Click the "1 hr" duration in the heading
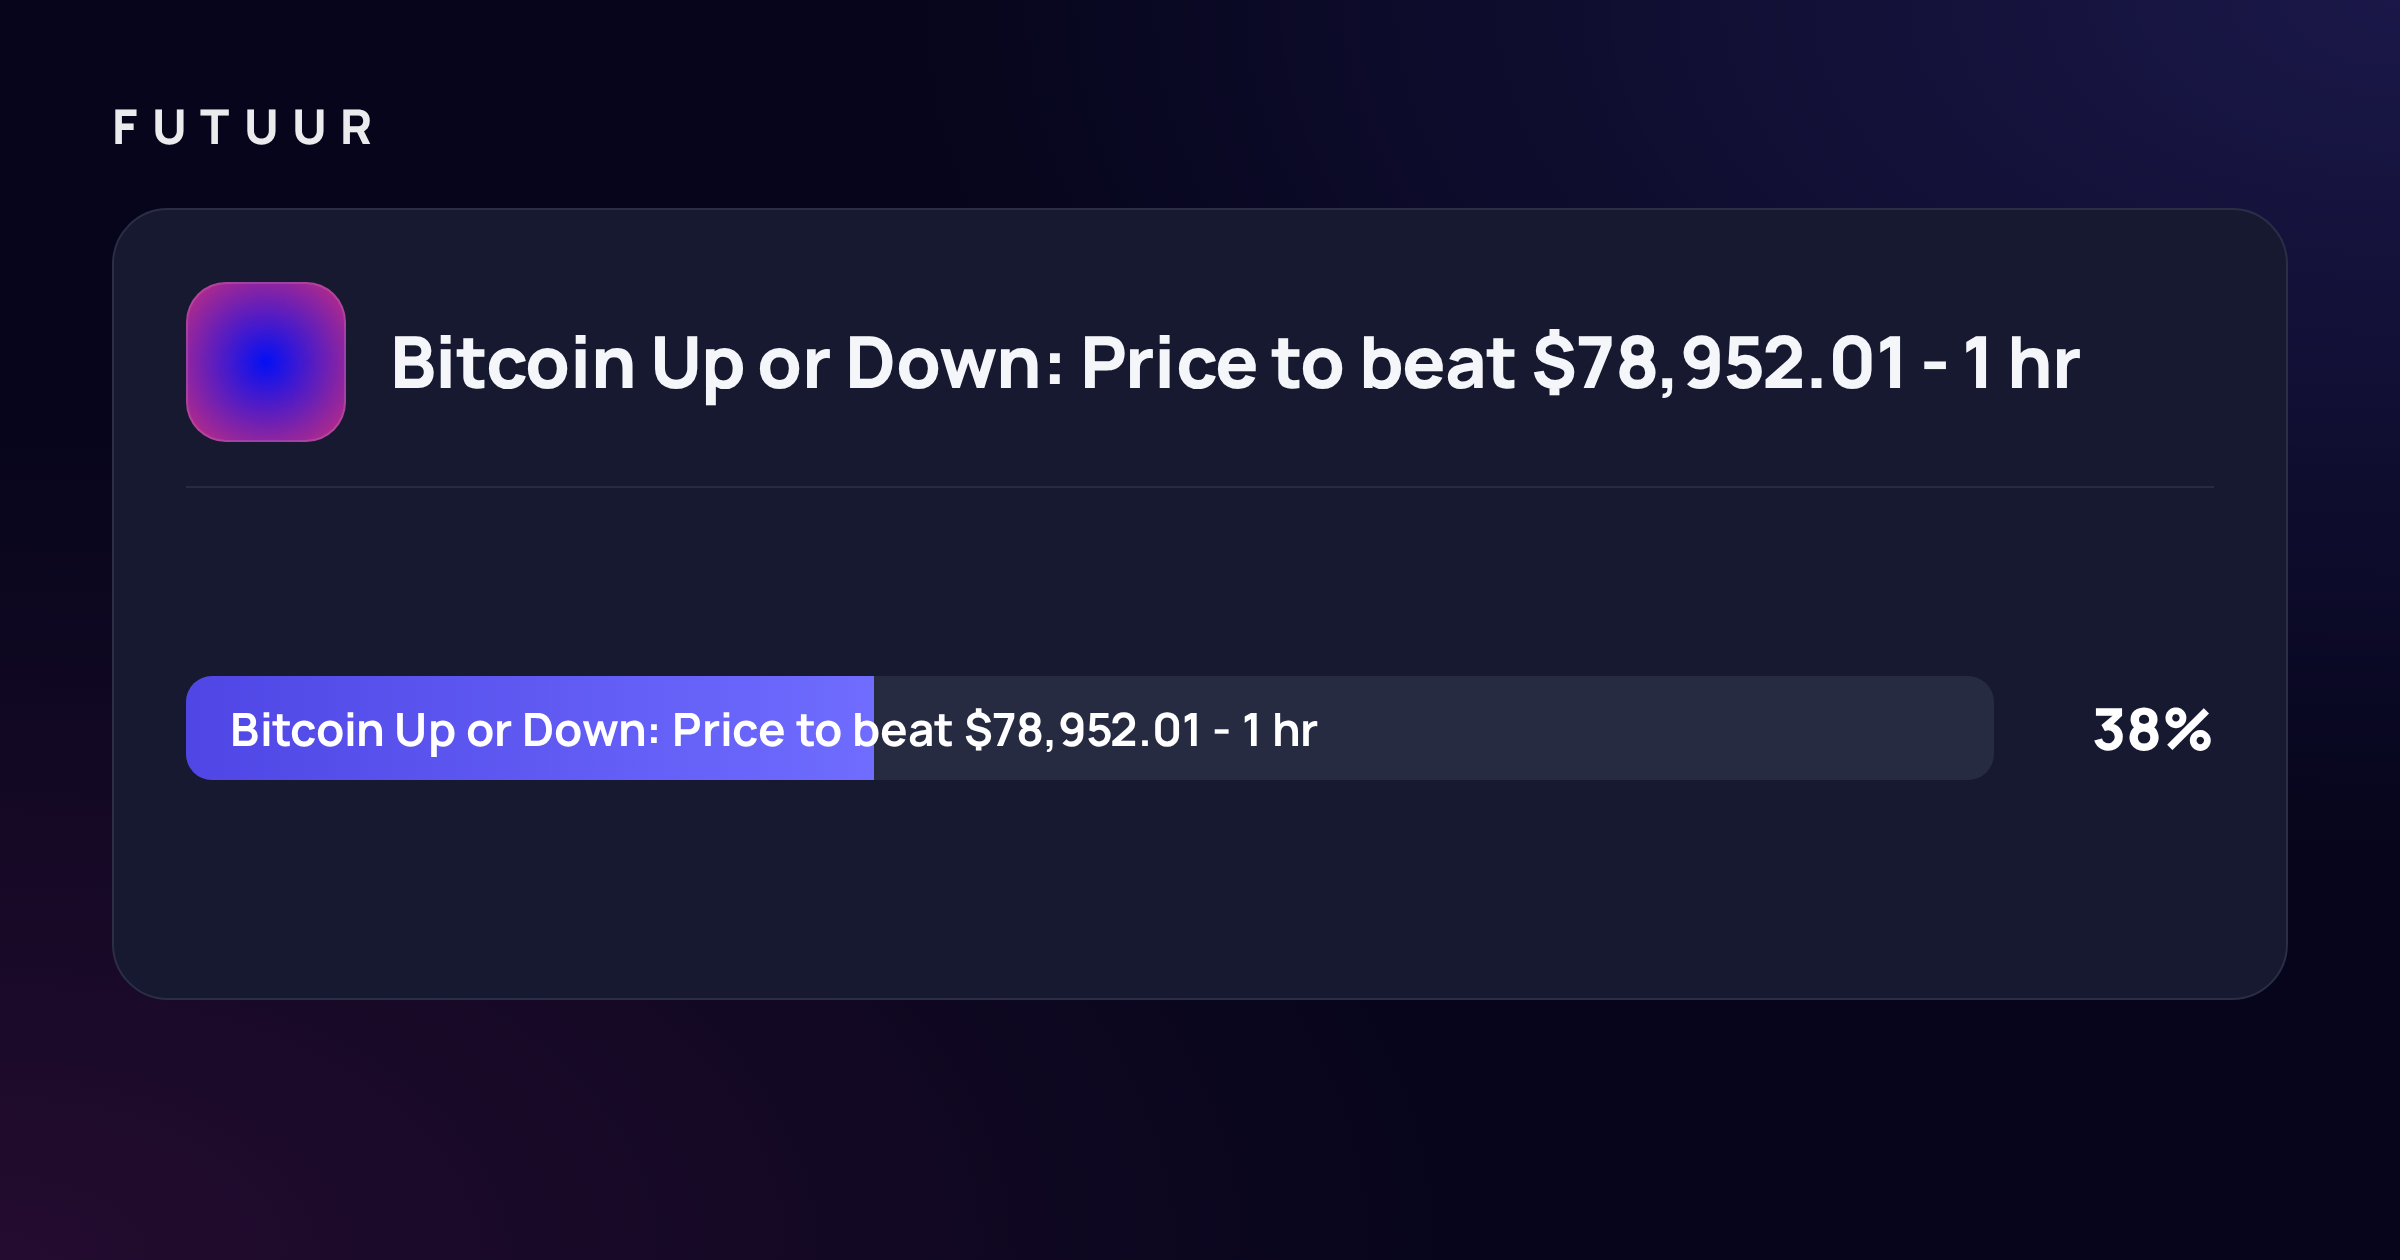Viewport: 2400px width, 1260px height. tap(2021, 363)
